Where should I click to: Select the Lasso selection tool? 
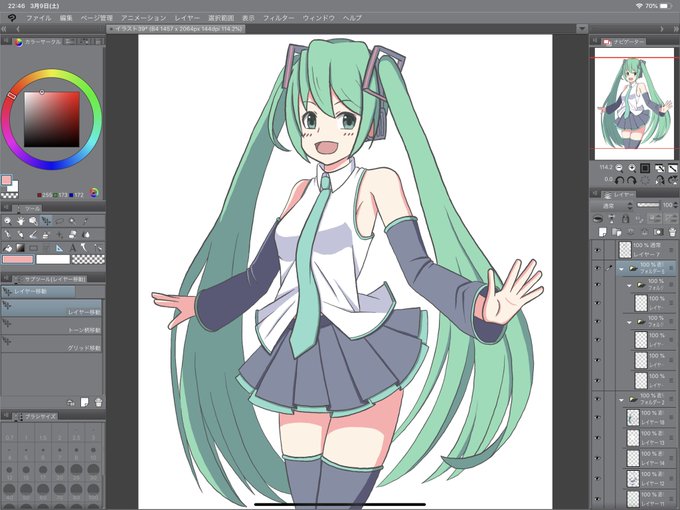pos(59,221)
